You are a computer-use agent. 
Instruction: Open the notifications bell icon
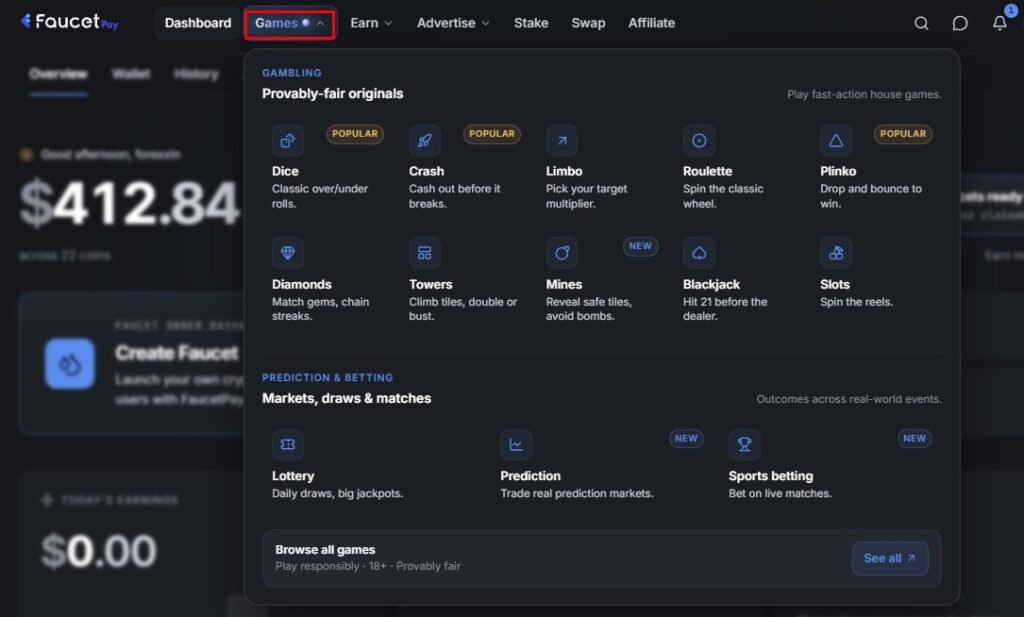(1000, 24)
